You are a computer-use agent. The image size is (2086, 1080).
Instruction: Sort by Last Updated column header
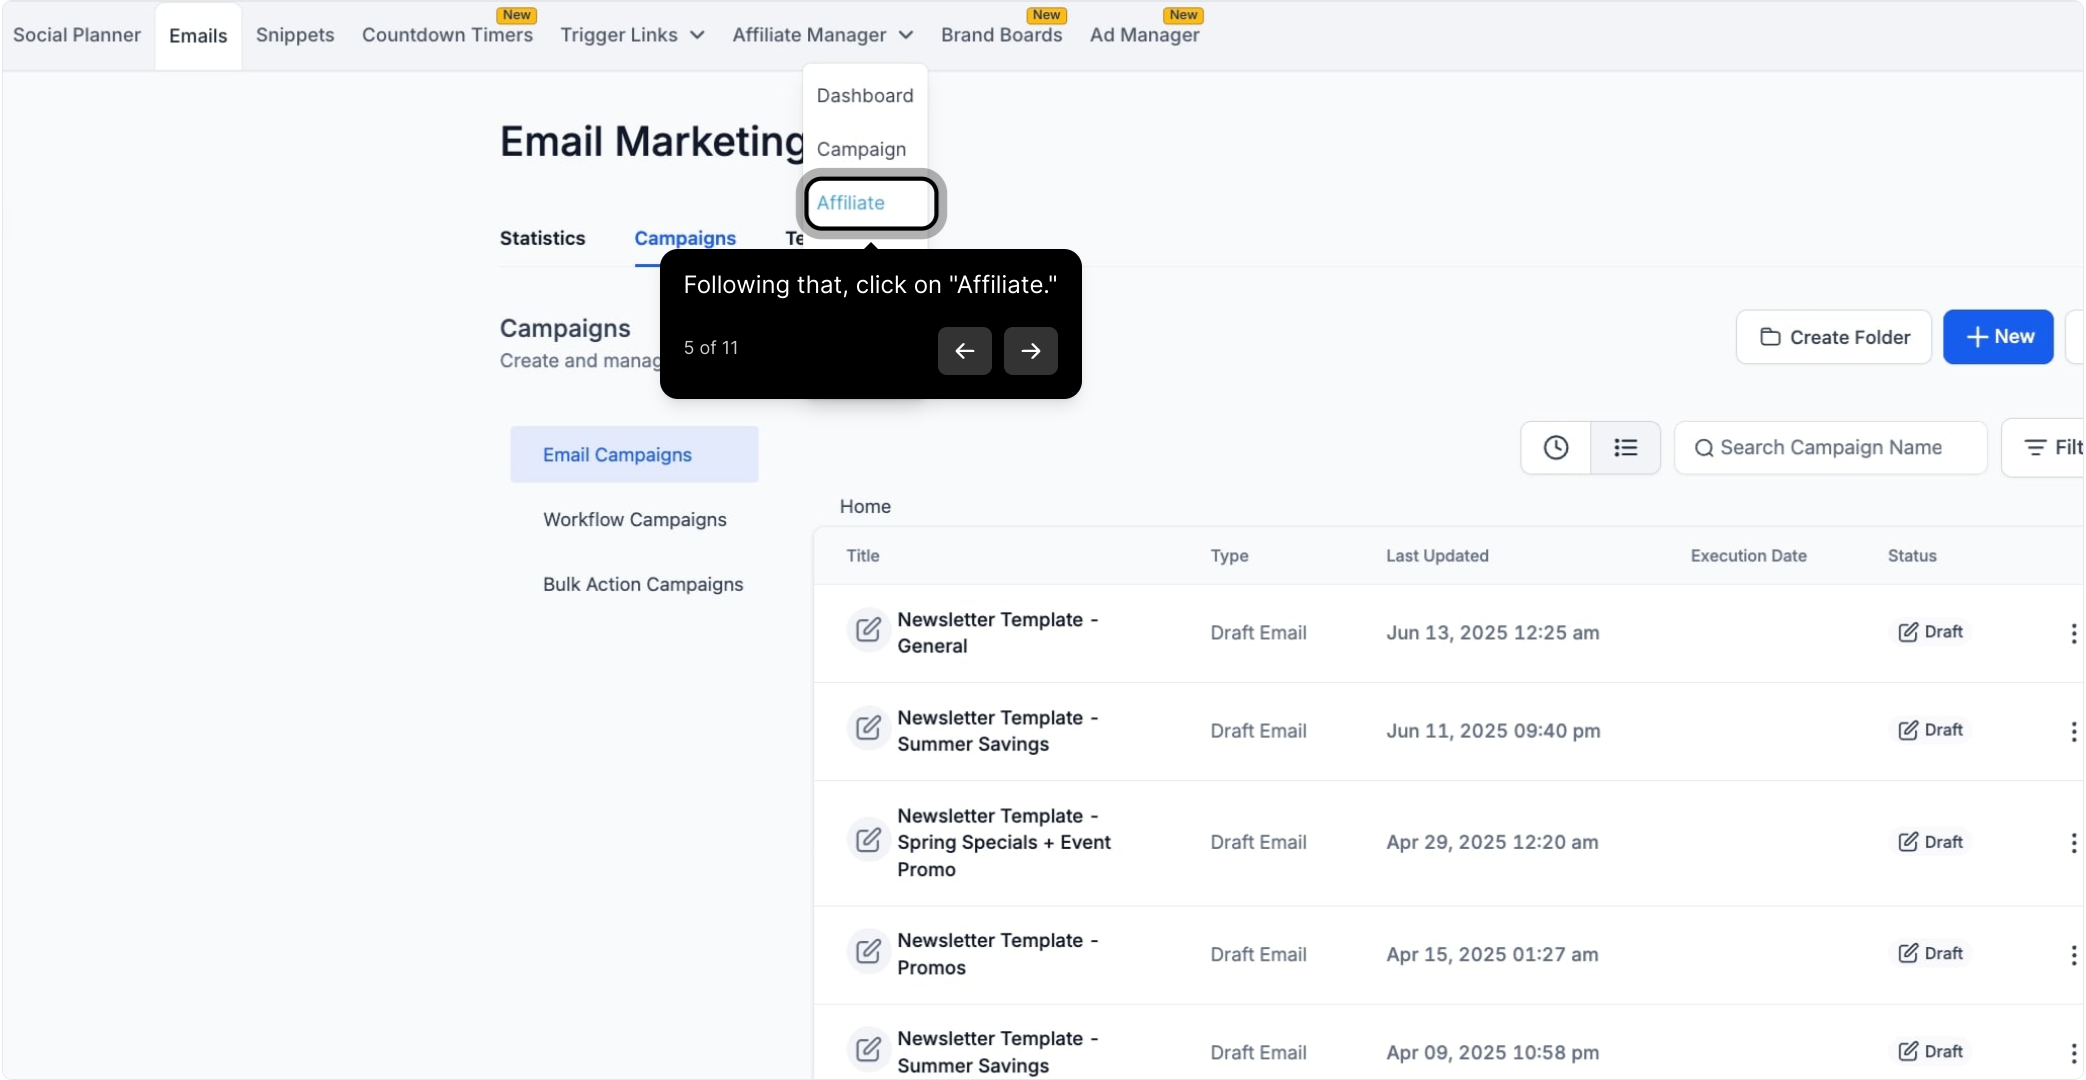[1437, 556]
